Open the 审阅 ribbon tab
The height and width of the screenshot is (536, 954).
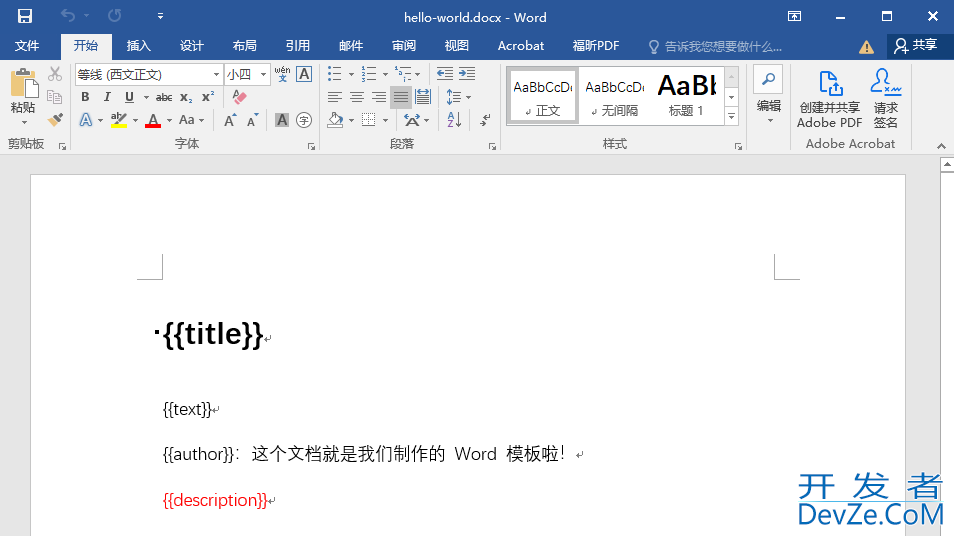pos(404,46)
